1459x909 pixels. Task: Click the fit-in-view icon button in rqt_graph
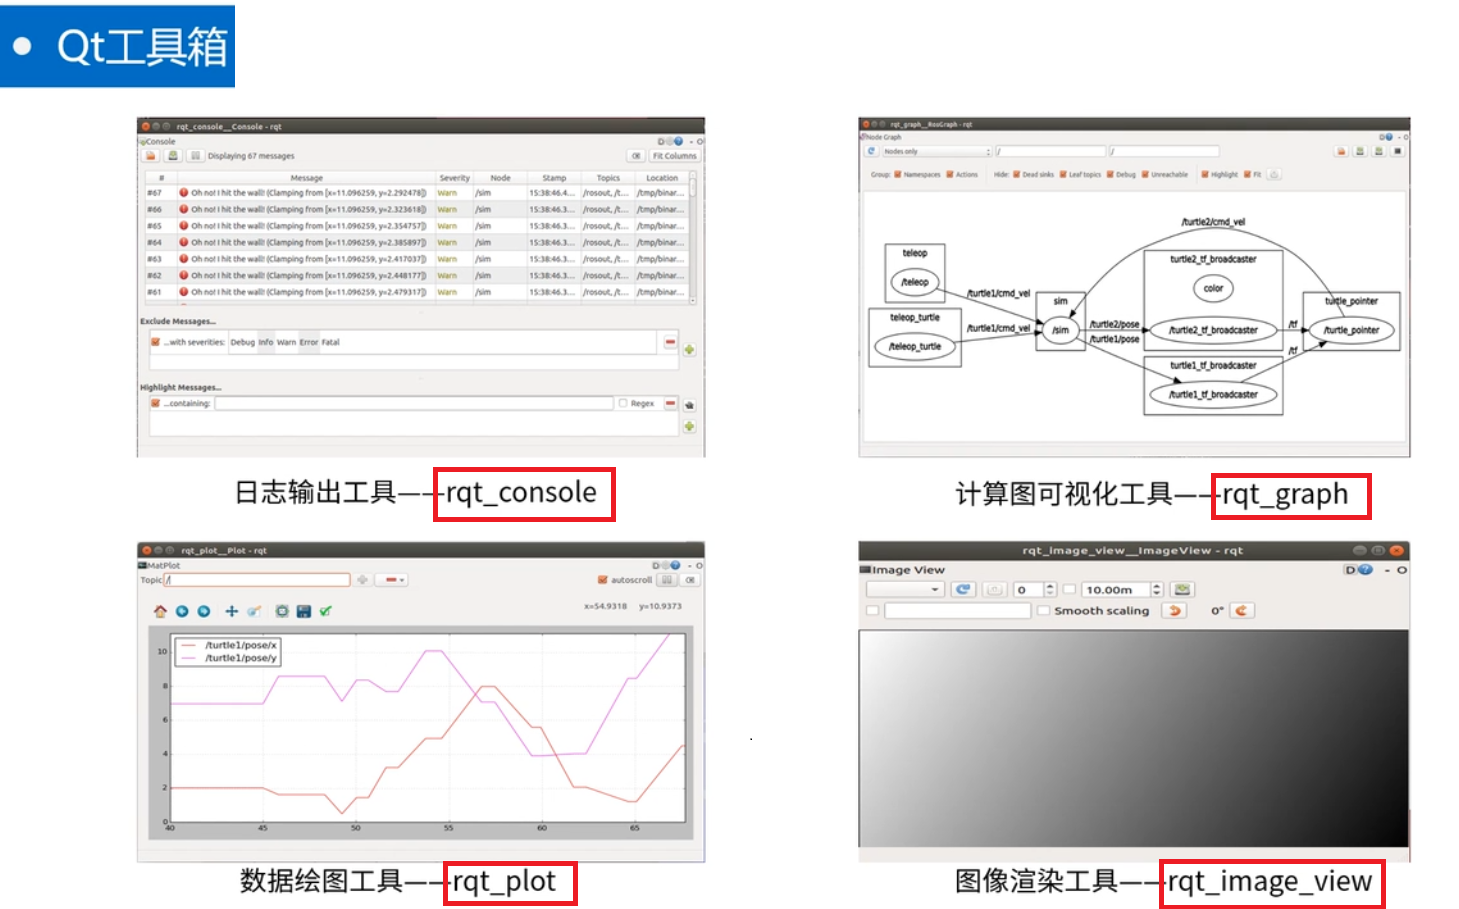click(1274, 174)
